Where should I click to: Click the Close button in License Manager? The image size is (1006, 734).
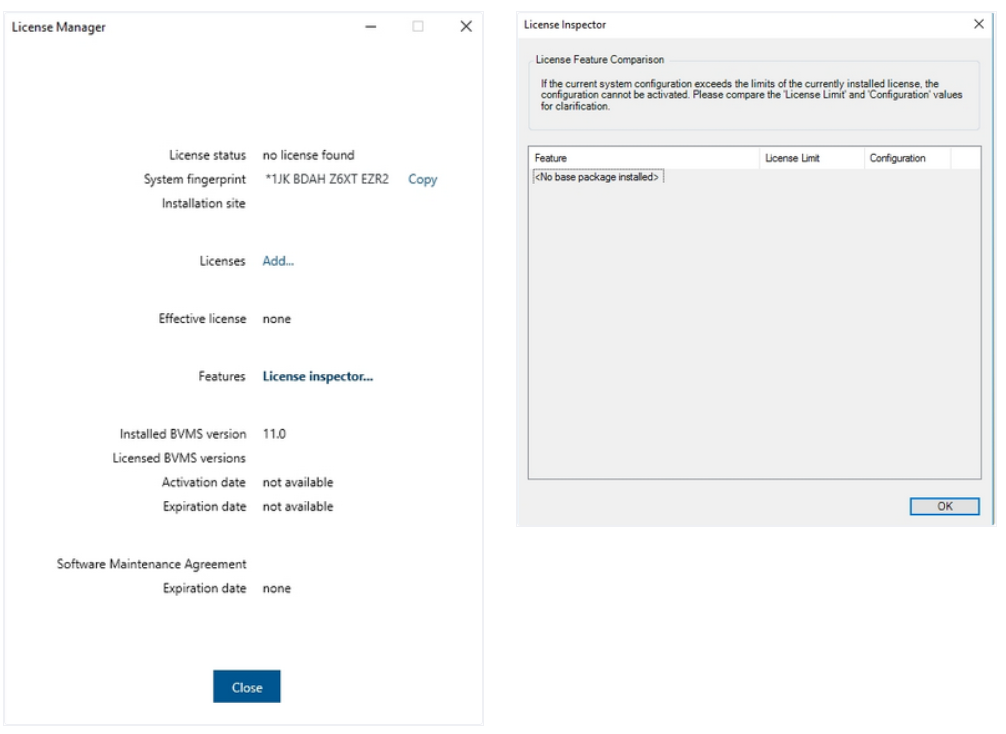[246, 687]
